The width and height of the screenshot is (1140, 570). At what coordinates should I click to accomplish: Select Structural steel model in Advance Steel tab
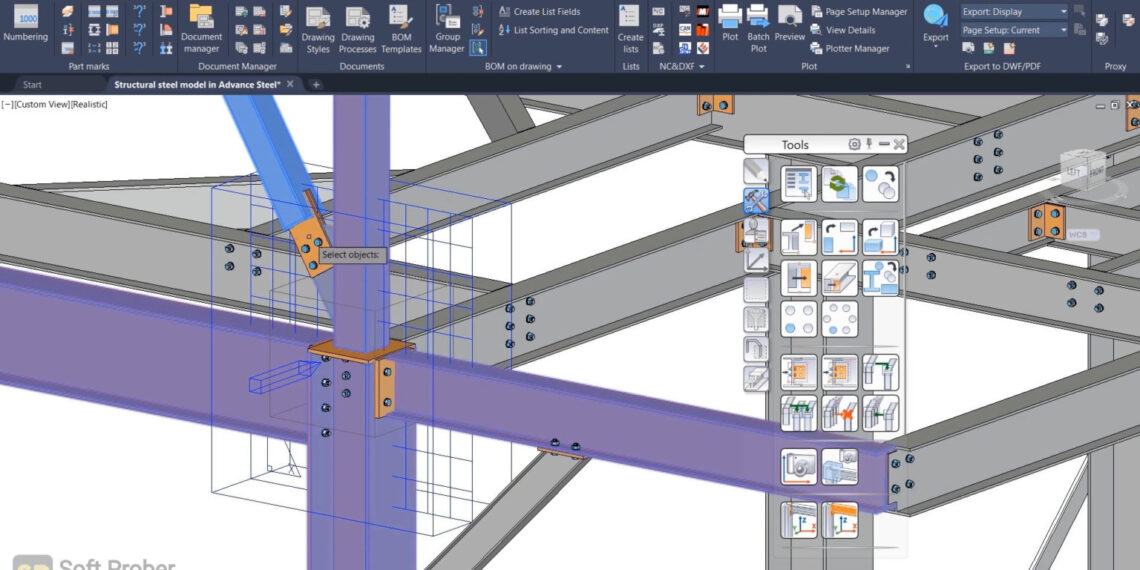197,84
